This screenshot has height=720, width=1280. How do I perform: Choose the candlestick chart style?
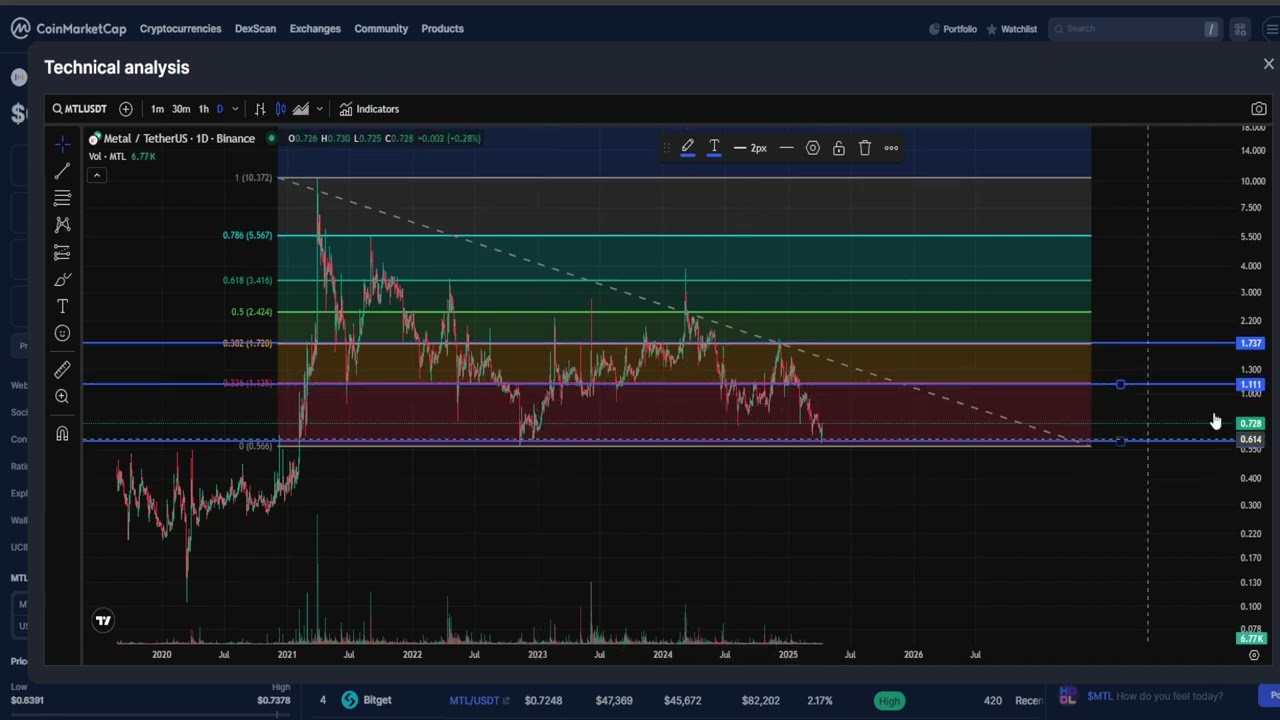[281, 109]
